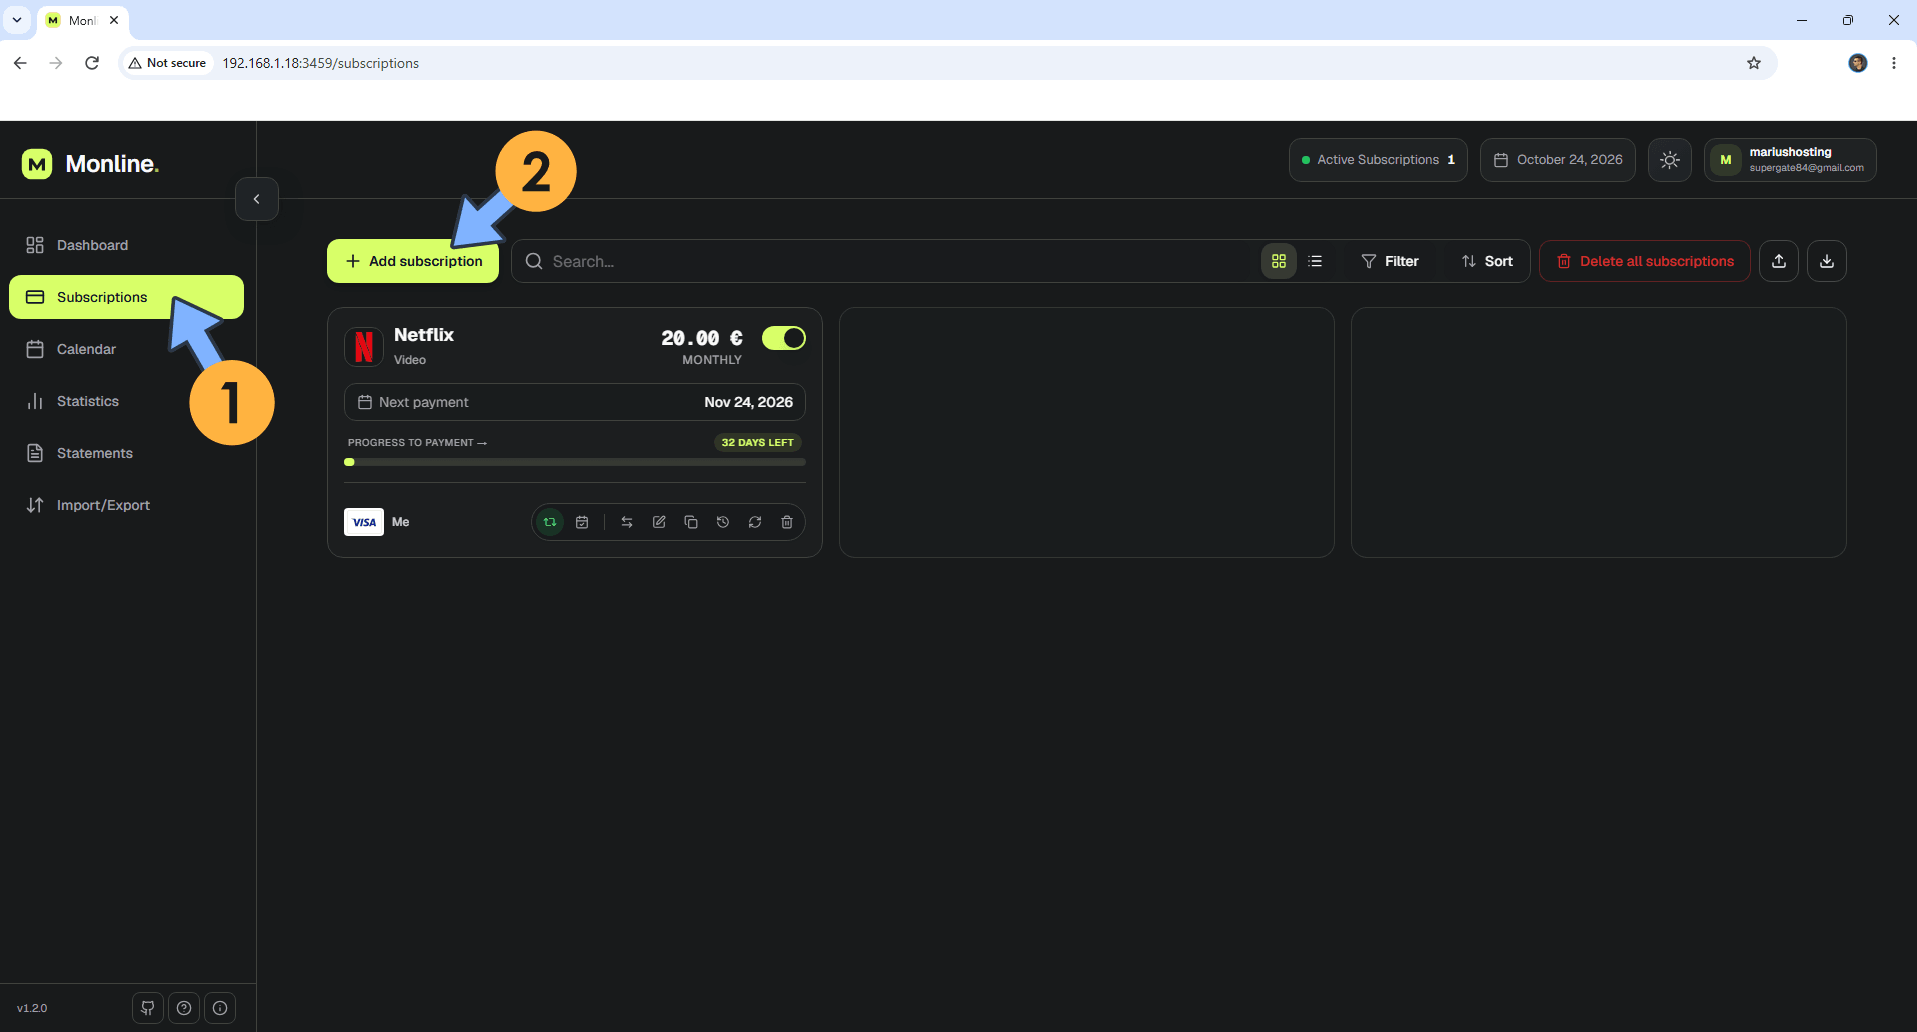Click the green recurring arrows icon on Netflix
Image resolution: width=1917 pixels, height=1032 pixels.
tap(550, 522)
